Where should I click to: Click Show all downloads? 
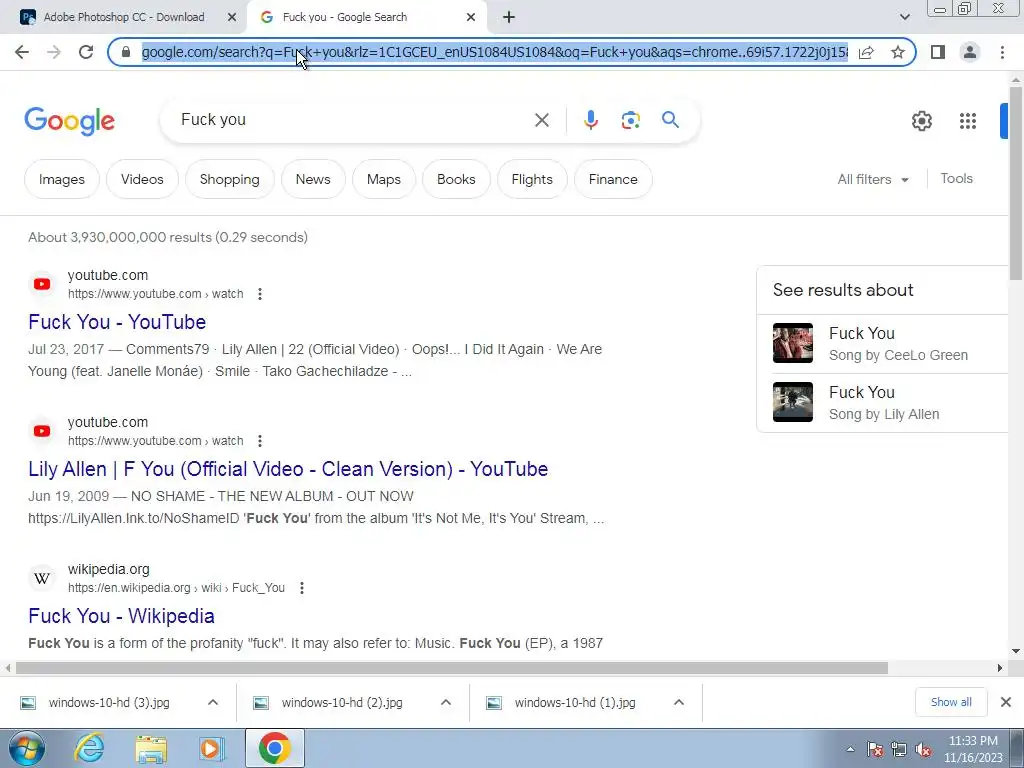click(x=952, y=702)
